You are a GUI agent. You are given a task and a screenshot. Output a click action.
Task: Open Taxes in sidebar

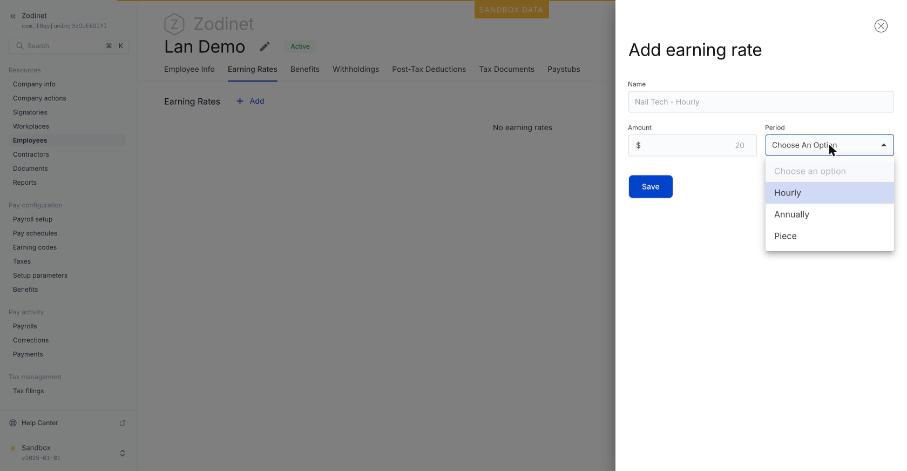pyautogui.click(x=21, y=262)
